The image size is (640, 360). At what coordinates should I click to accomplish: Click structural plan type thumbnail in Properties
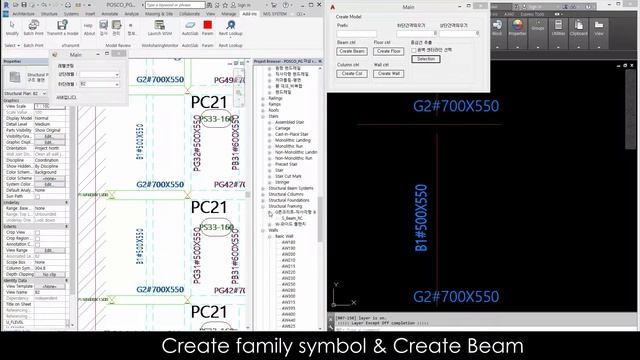pos(15,77)
